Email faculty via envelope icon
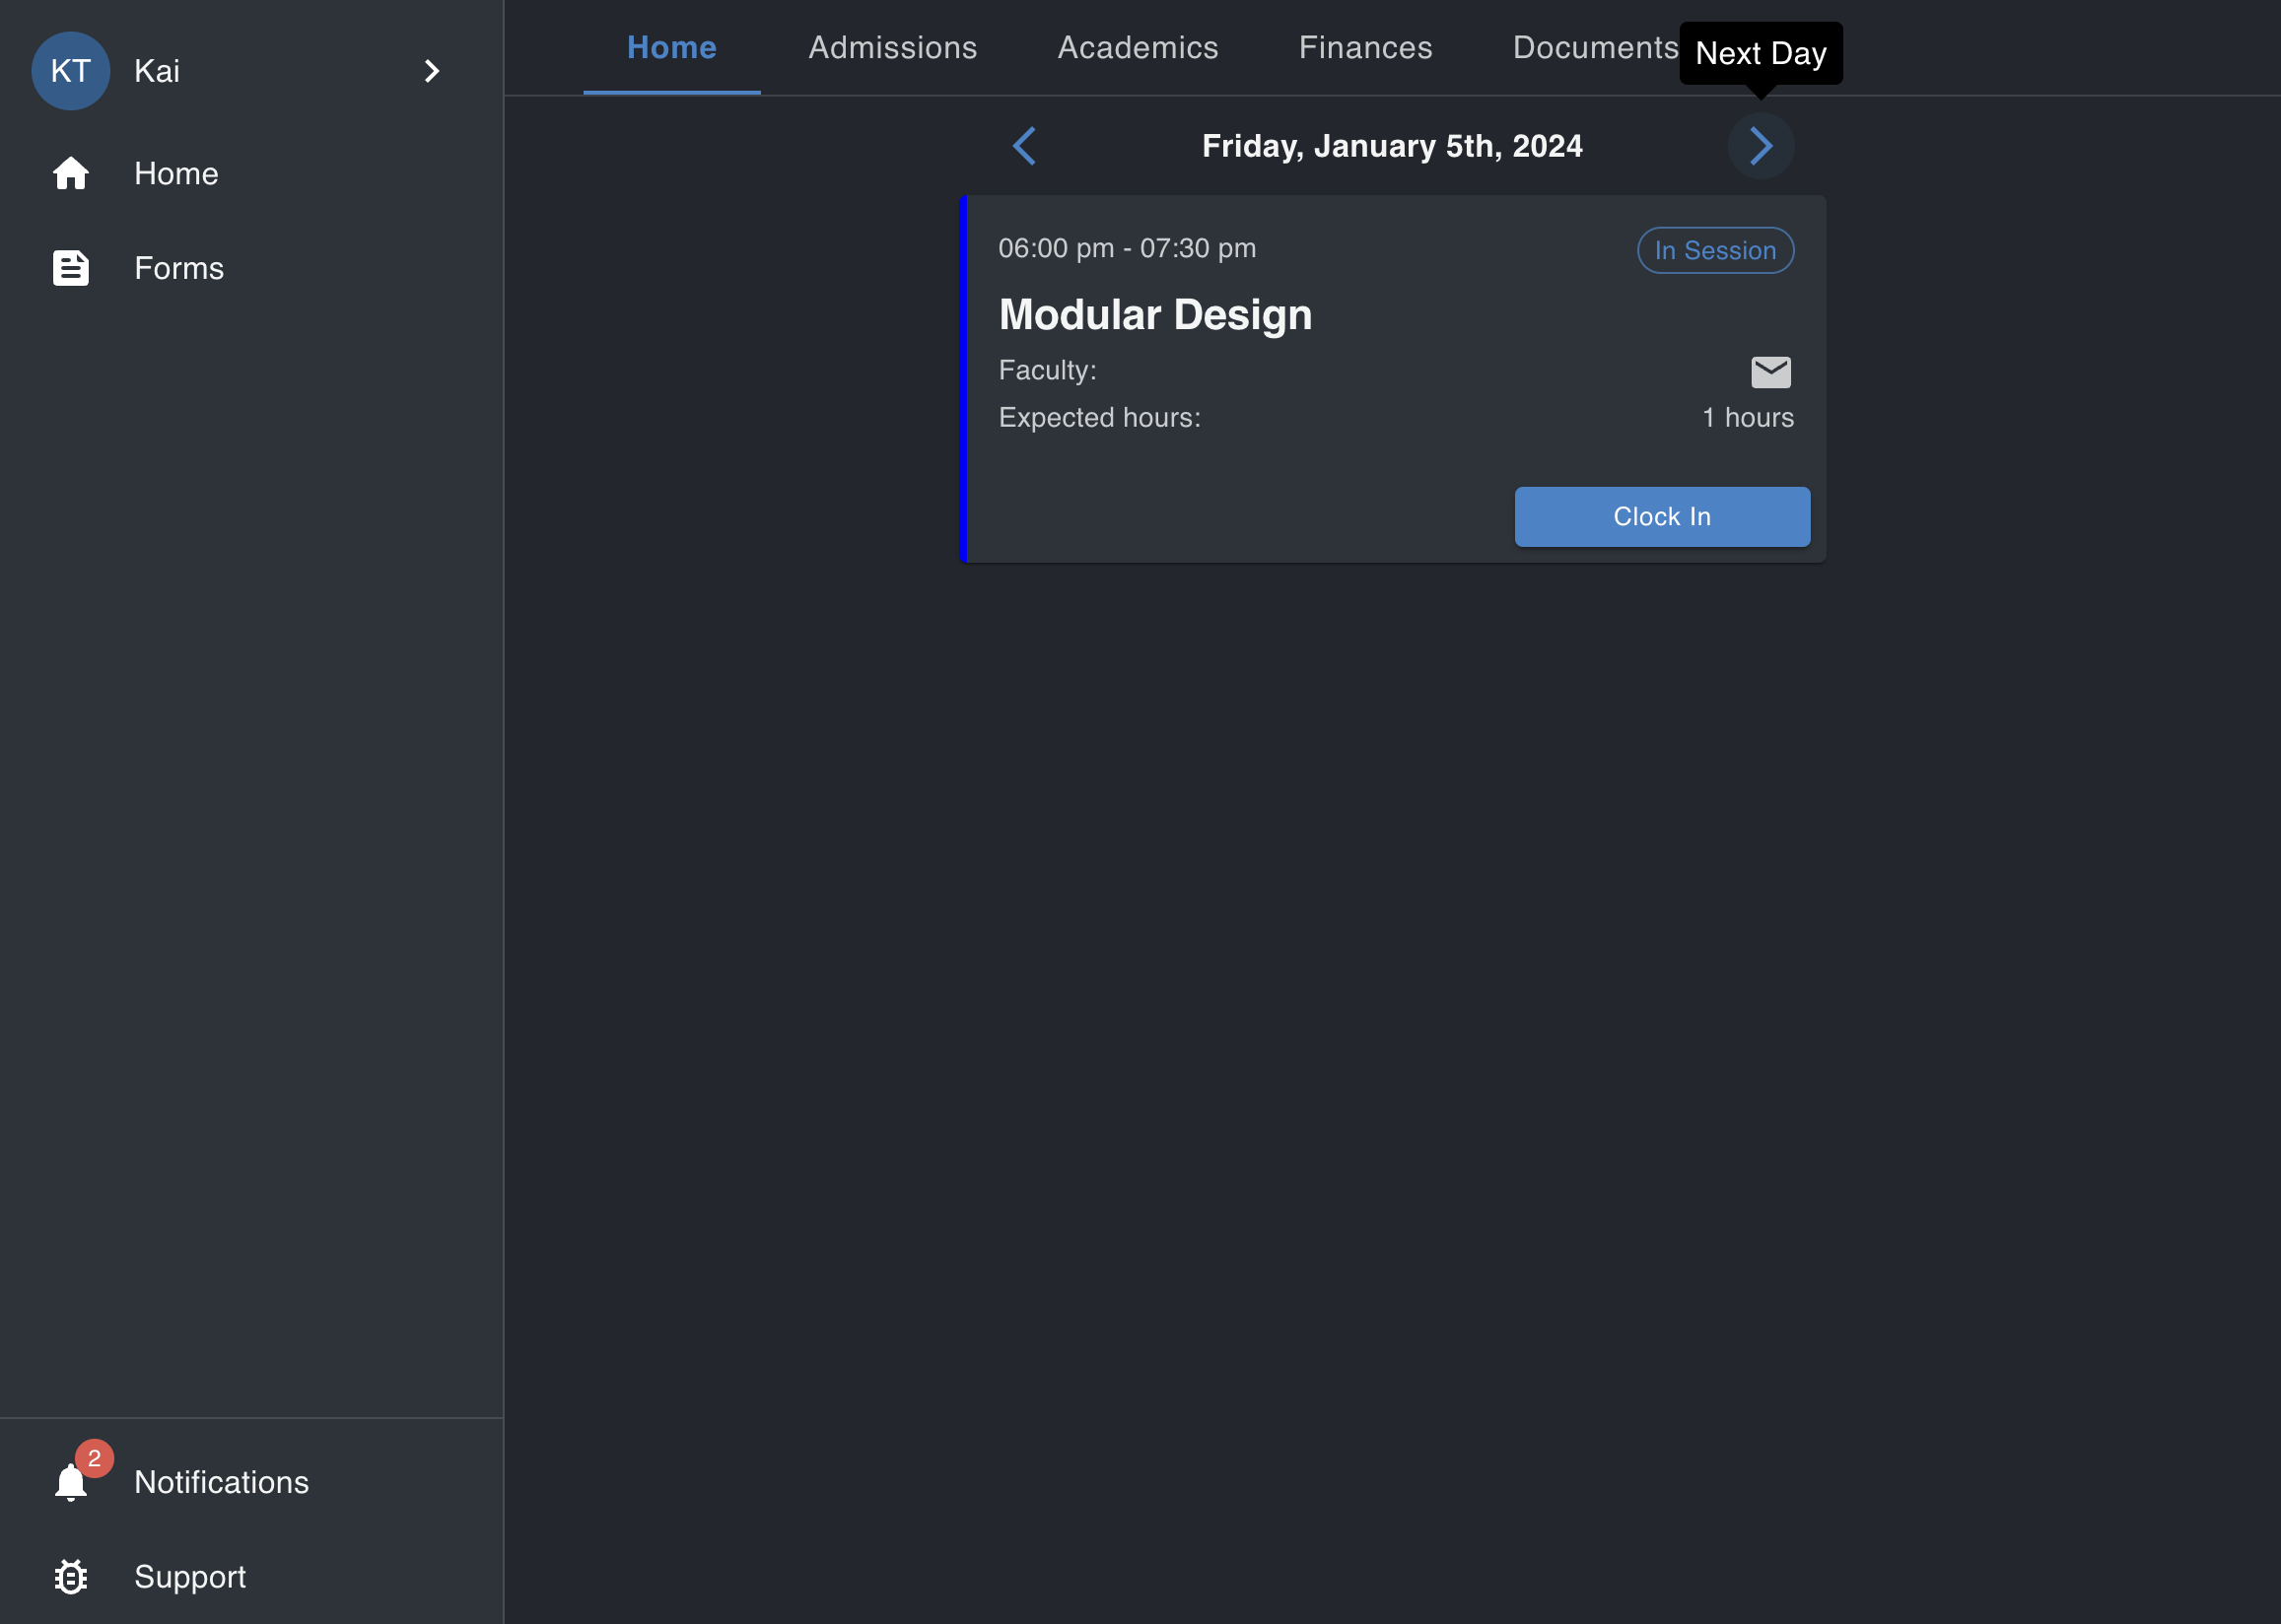Screen dimensions: 2281x1624 1770,372
